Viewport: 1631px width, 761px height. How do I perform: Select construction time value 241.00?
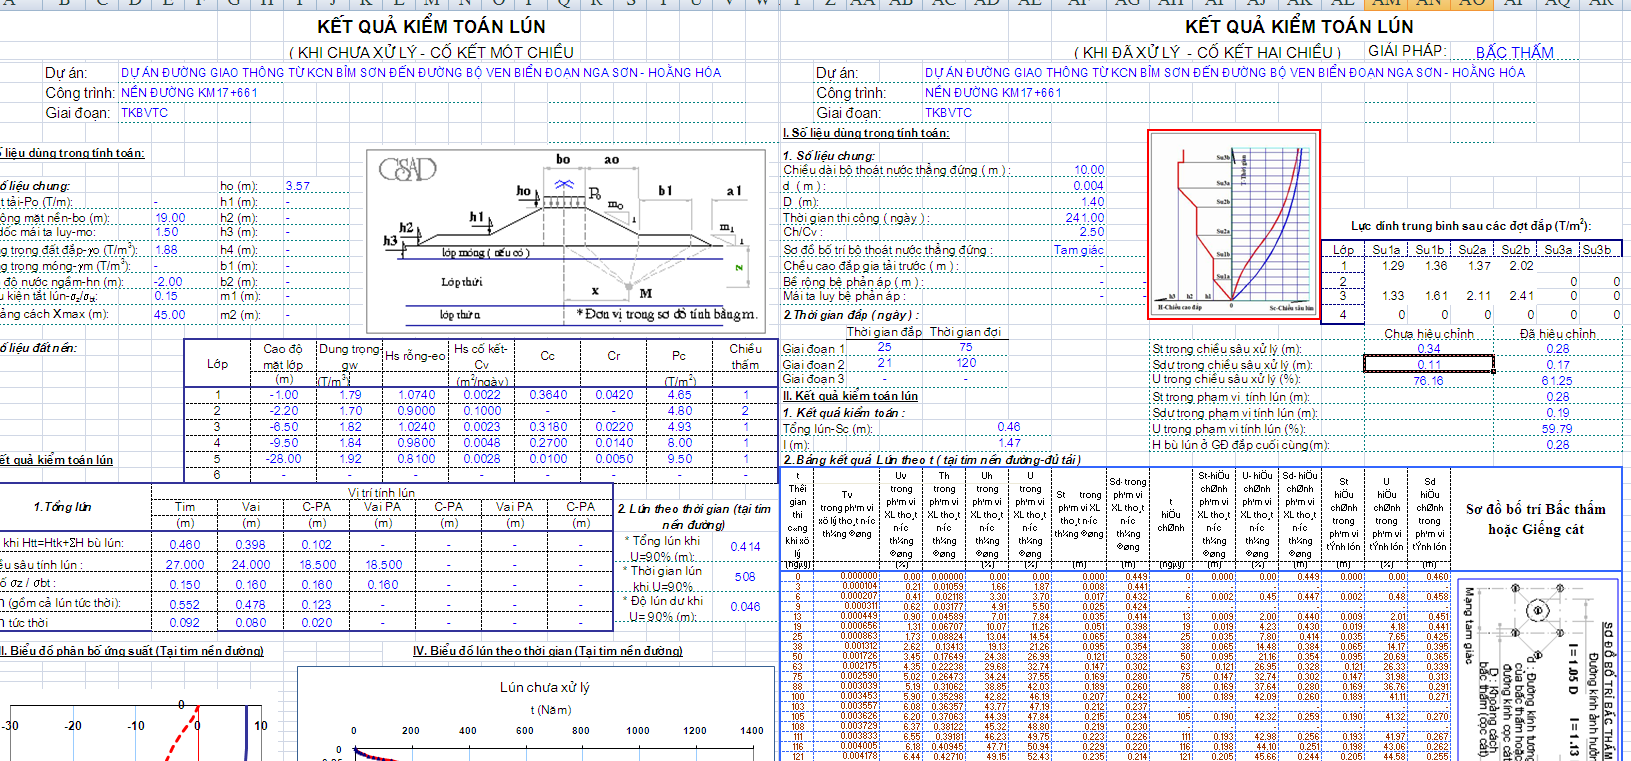[x=1085, y=218]
